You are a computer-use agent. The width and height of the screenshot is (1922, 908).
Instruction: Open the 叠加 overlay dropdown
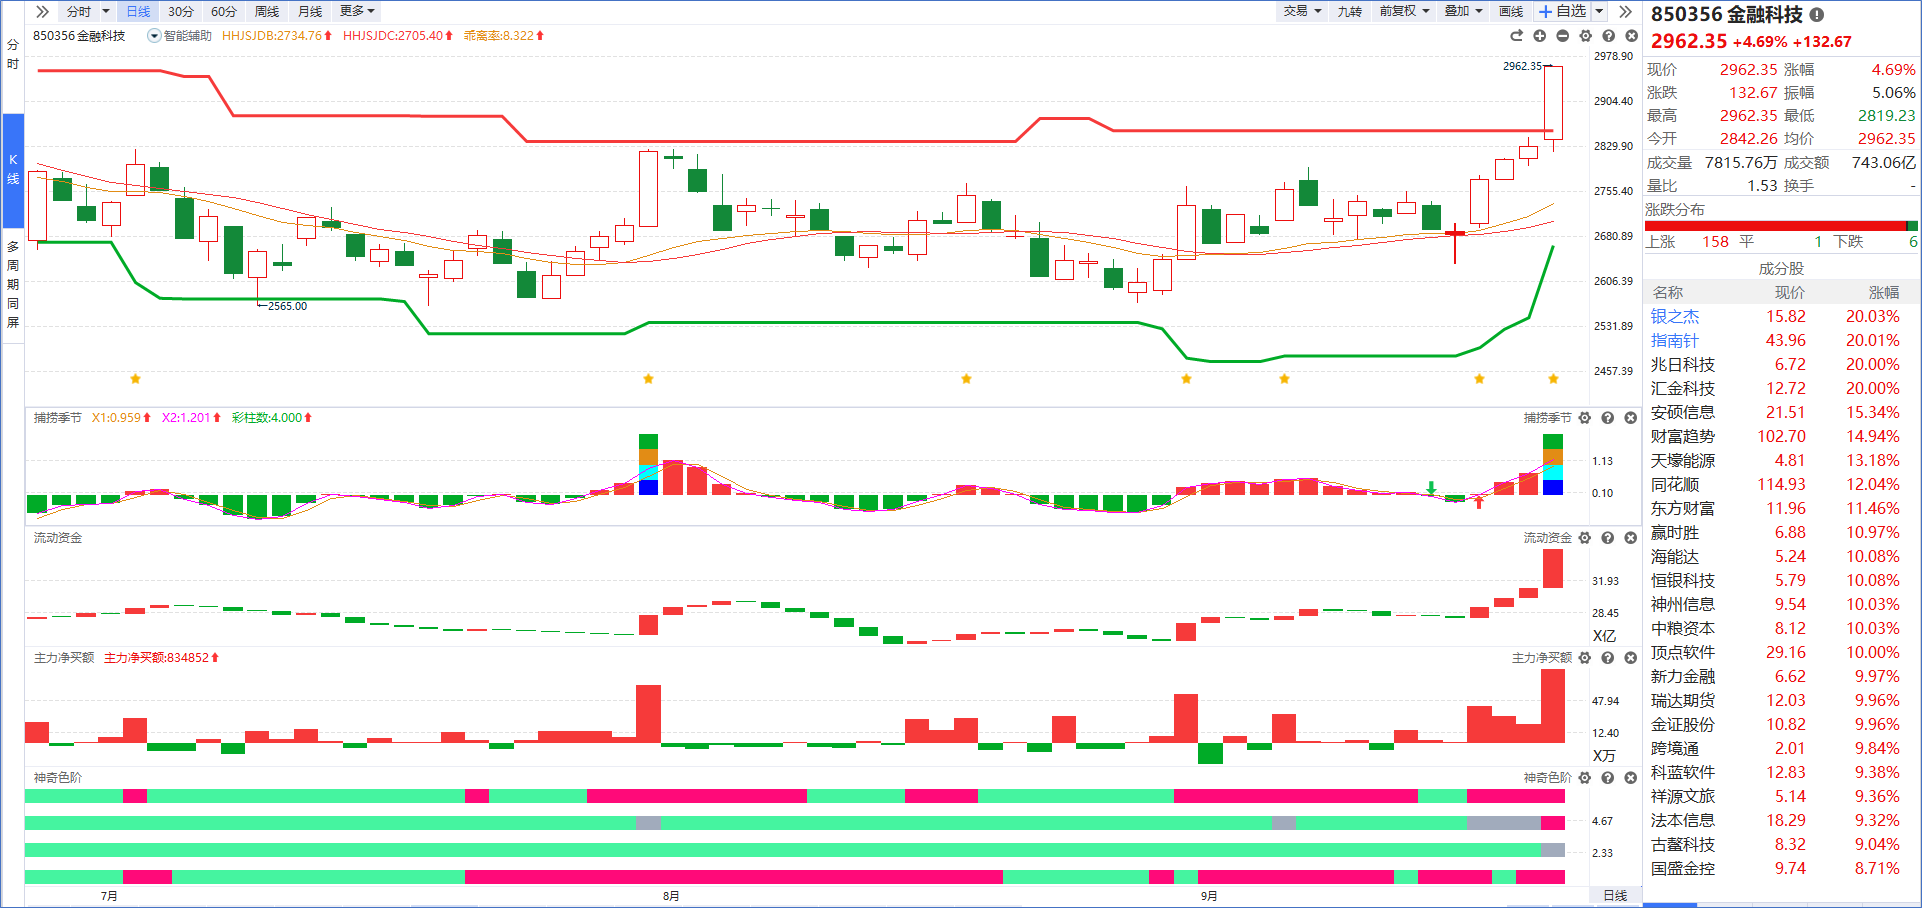[x=1463, y=11]
